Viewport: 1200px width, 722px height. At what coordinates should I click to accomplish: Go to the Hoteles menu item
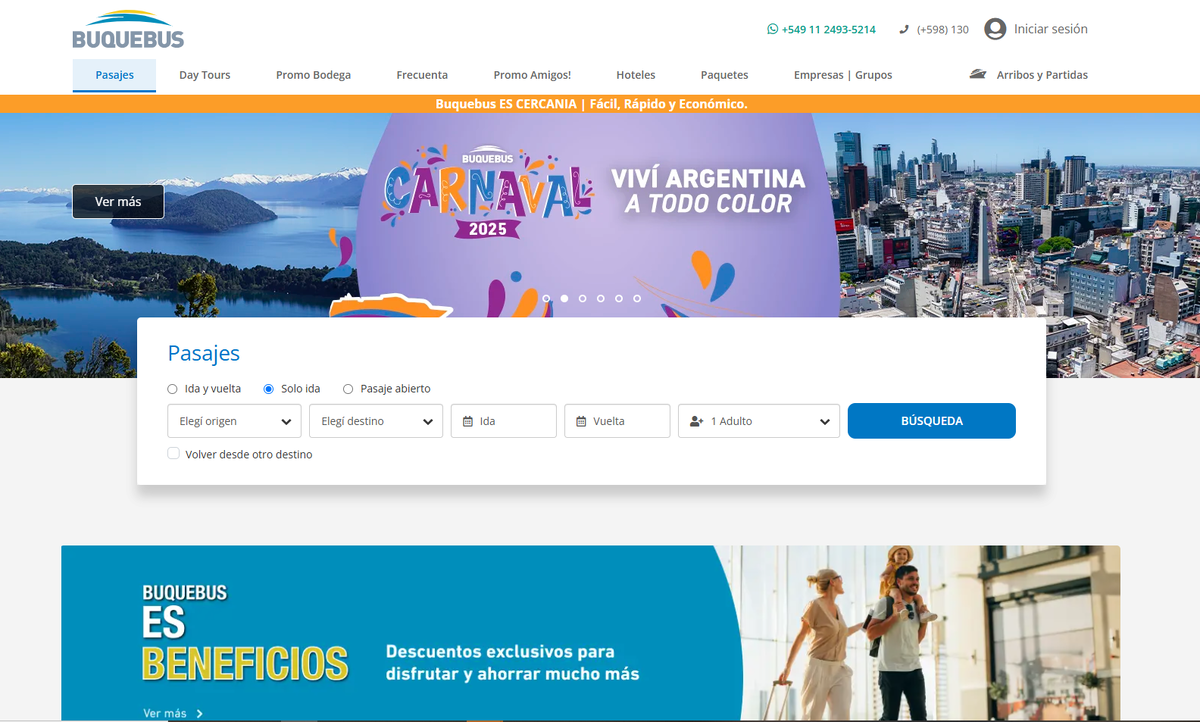(636, 75)
